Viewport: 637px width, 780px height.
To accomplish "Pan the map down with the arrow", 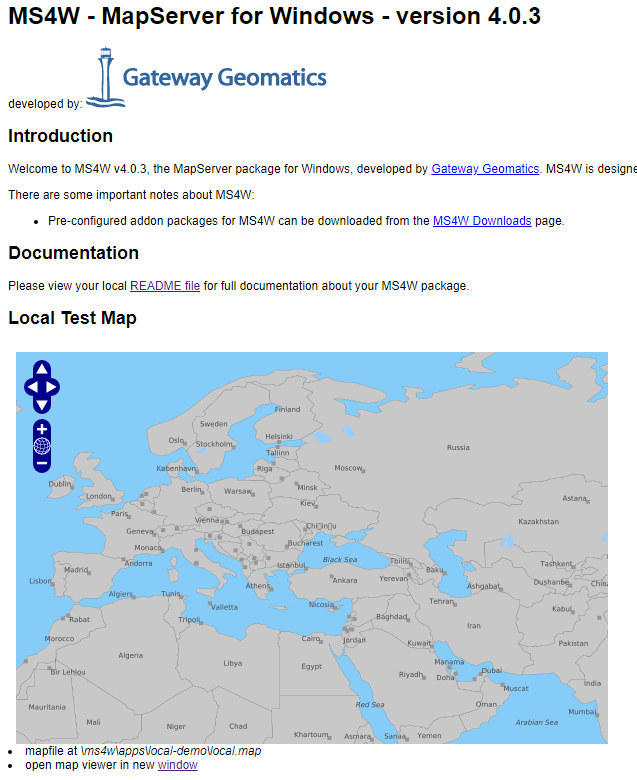I will [42, 404].
